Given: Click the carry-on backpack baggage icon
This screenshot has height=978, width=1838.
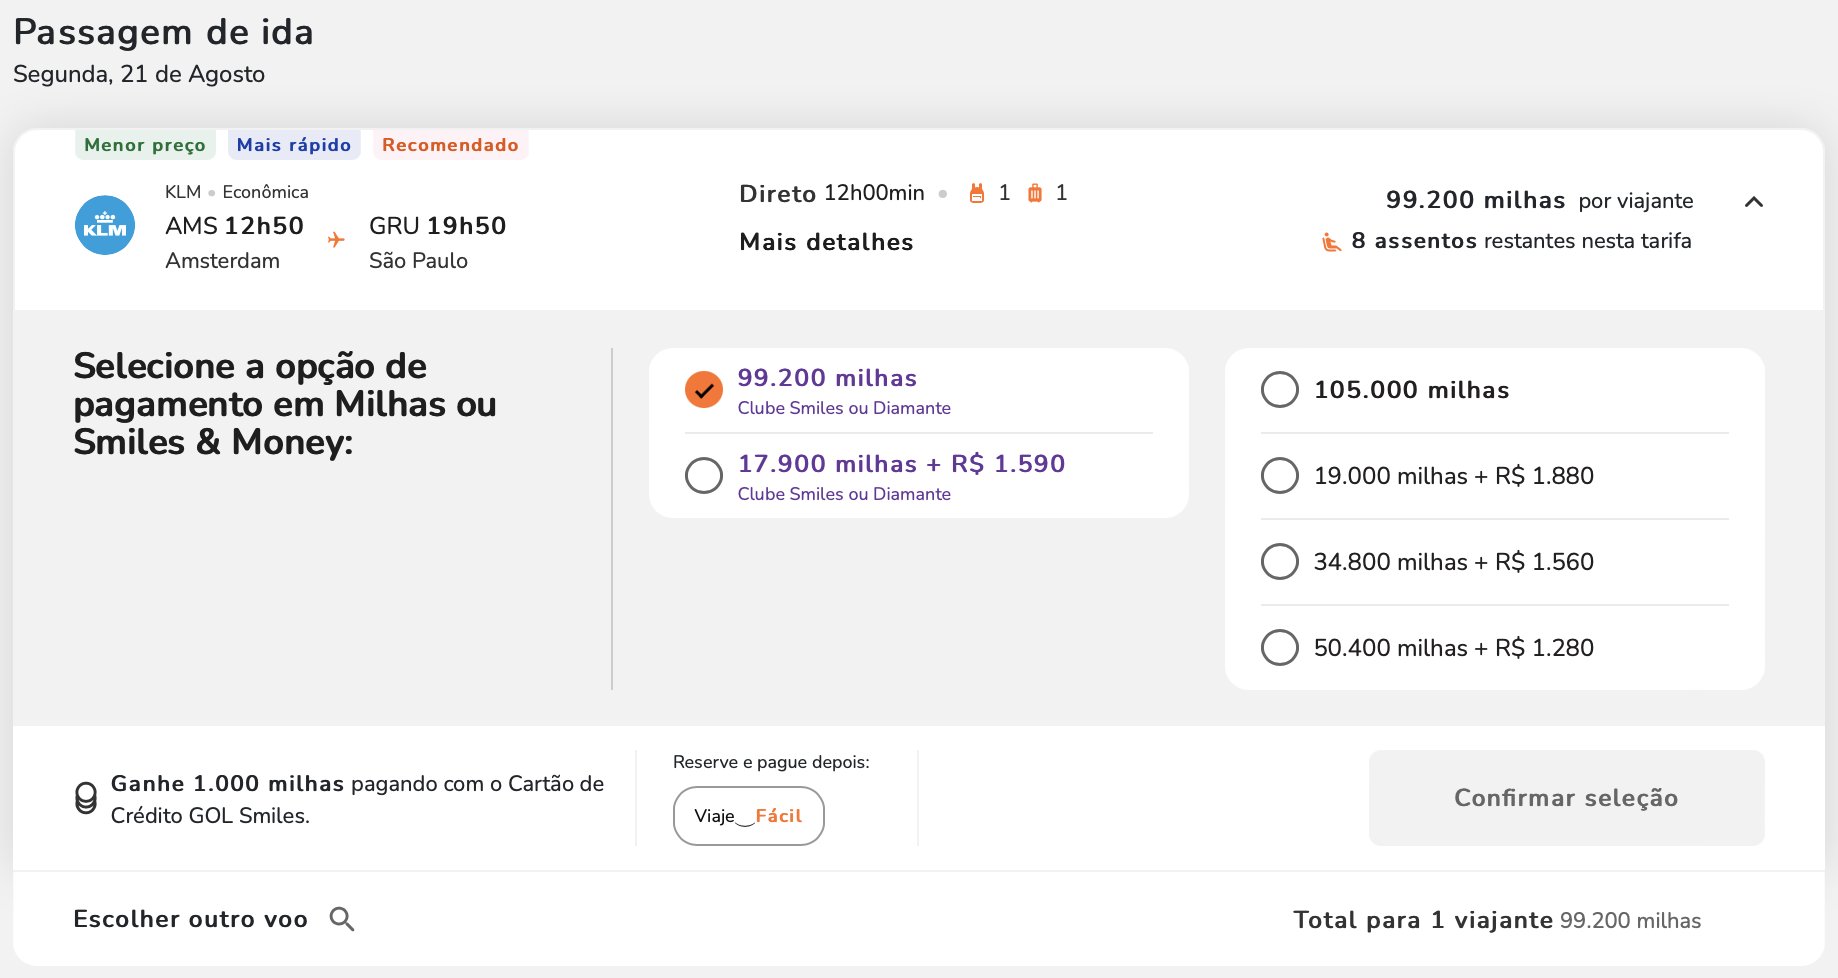Looking at the screenshot, I should (x=977, y=193).
